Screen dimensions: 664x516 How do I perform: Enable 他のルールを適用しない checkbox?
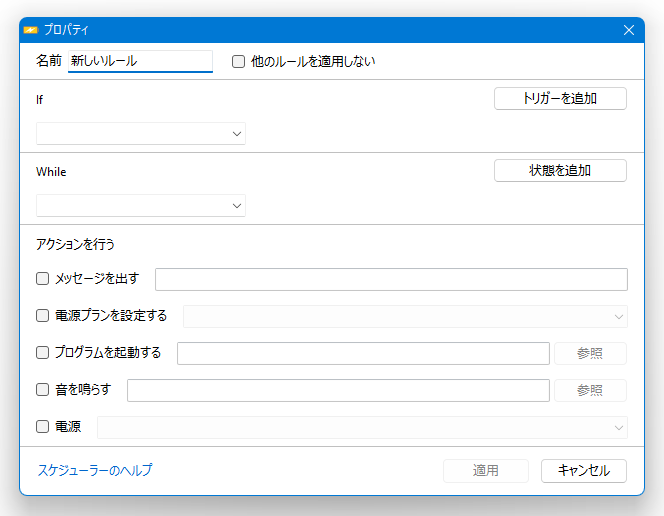238,61
